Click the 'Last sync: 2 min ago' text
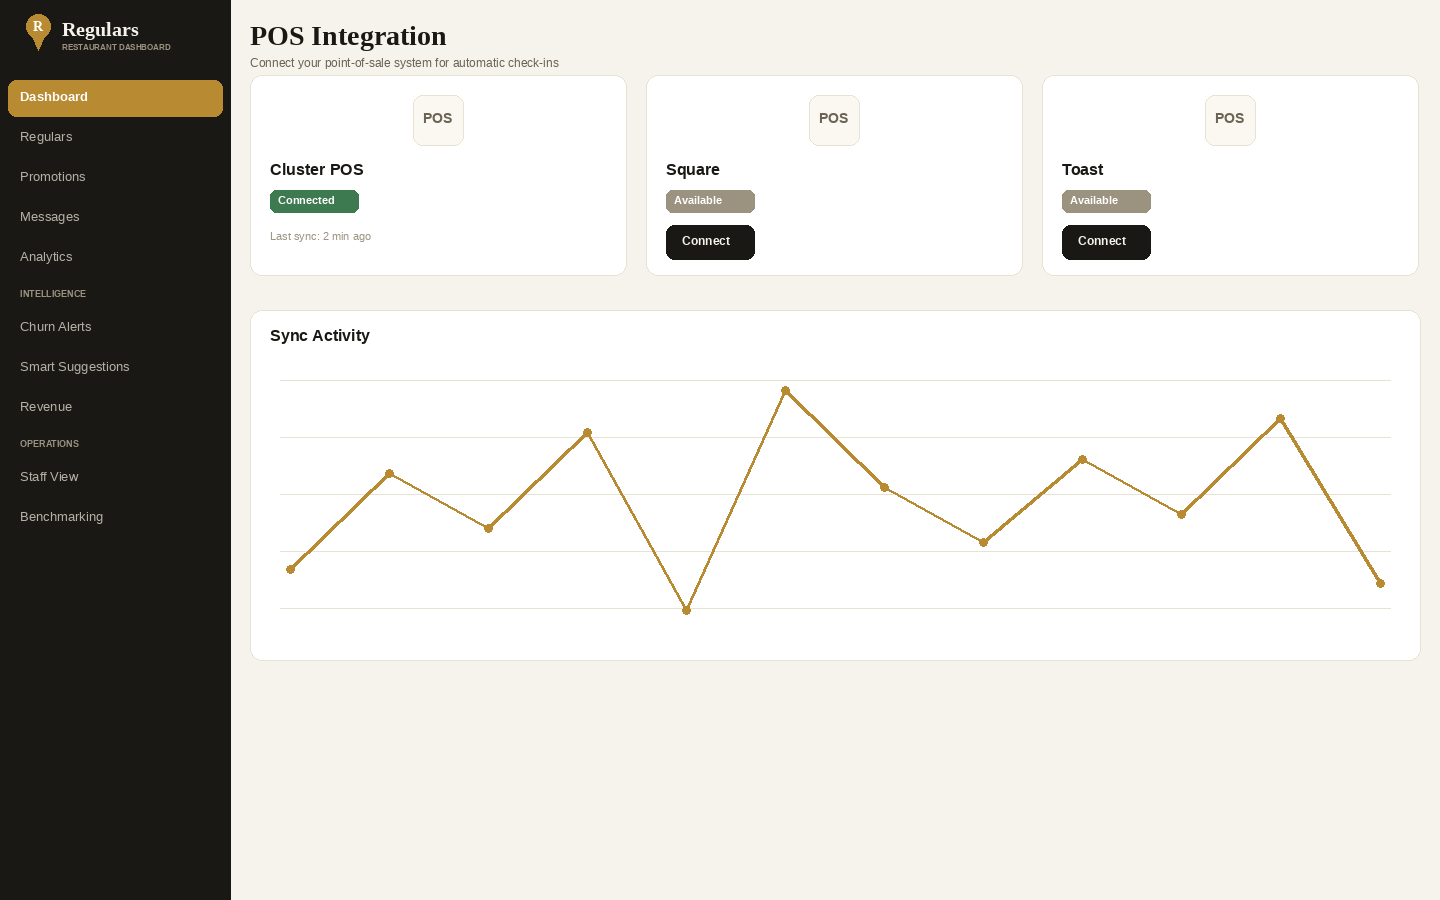1440x900 pixels. pyautogui.click(x=320, y=237)
